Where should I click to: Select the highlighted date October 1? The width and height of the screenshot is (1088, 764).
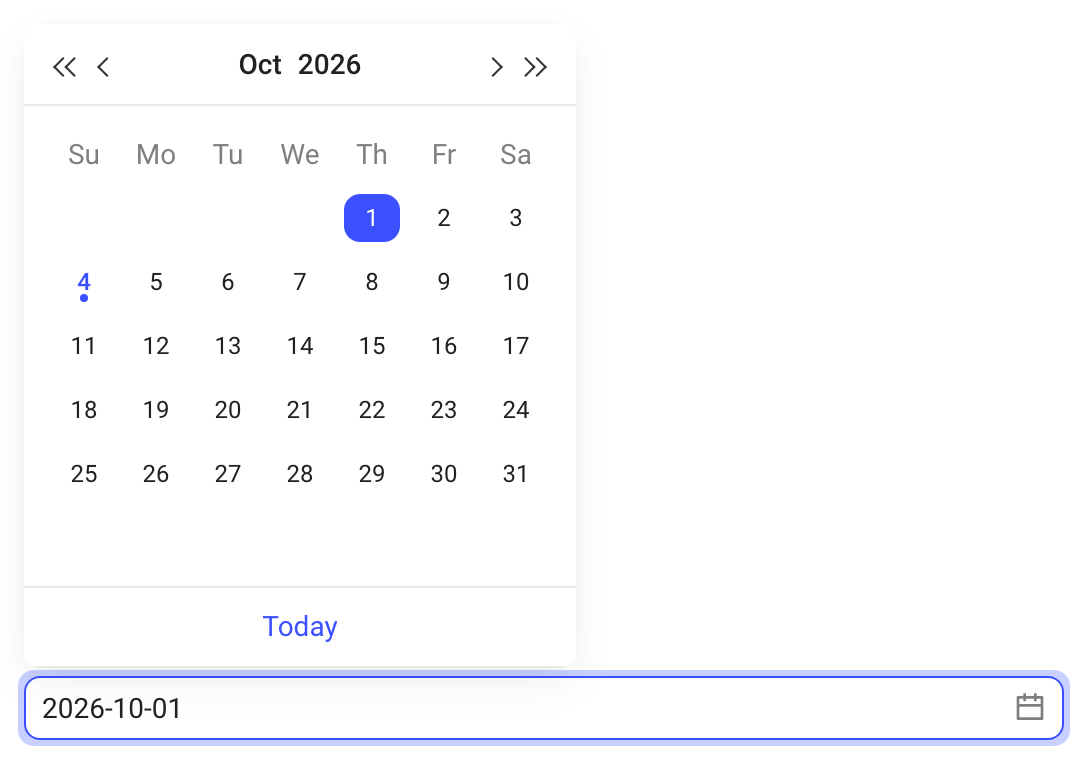coord(372,218)
